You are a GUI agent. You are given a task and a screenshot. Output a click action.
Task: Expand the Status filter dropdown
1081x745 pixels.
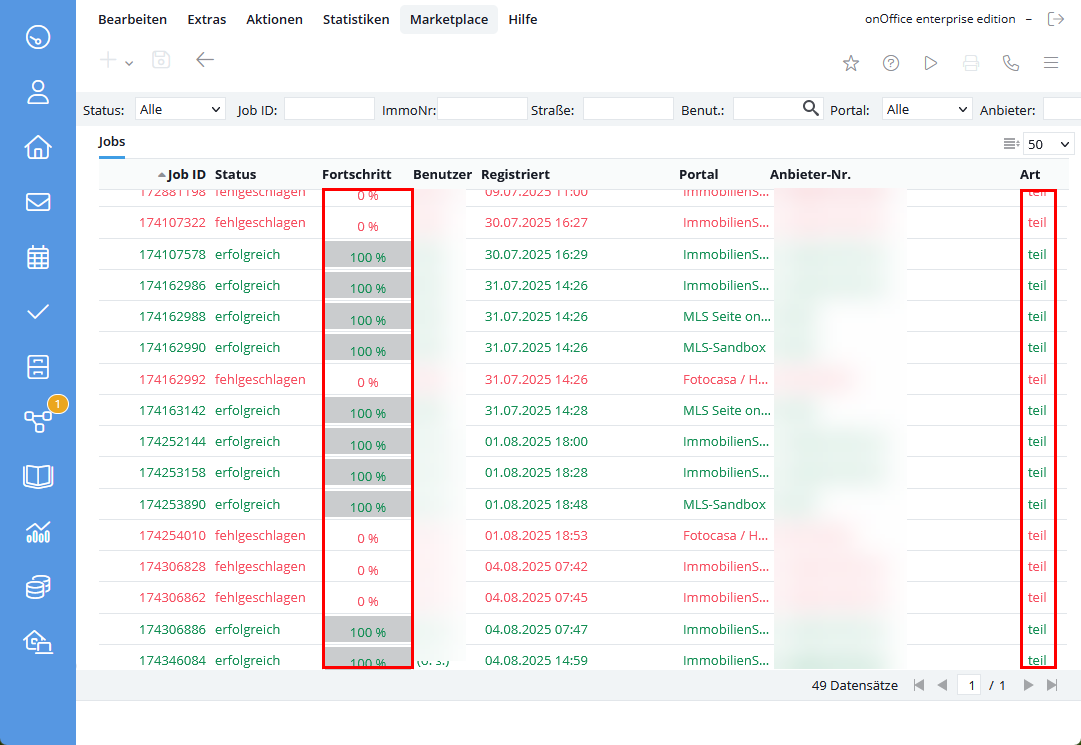180,109
